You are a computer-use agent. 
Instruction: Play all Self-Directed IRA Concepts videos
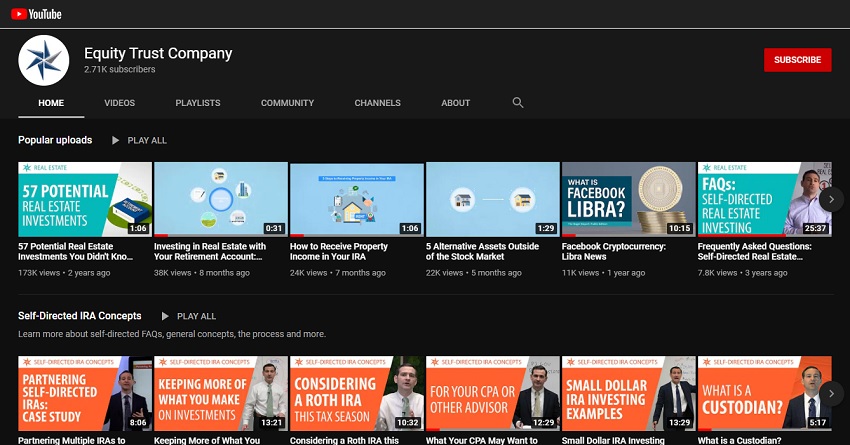click(x=196, y=316)
